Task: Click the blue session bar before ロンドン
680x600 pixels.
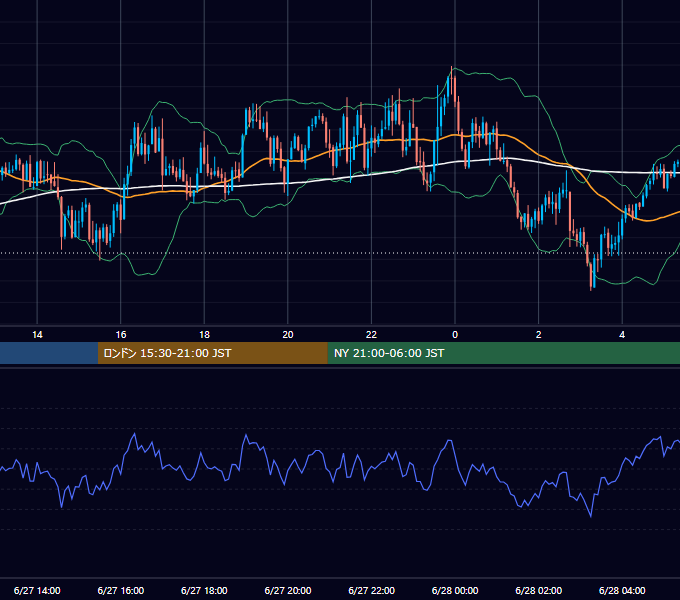Action: coord(49,353)
